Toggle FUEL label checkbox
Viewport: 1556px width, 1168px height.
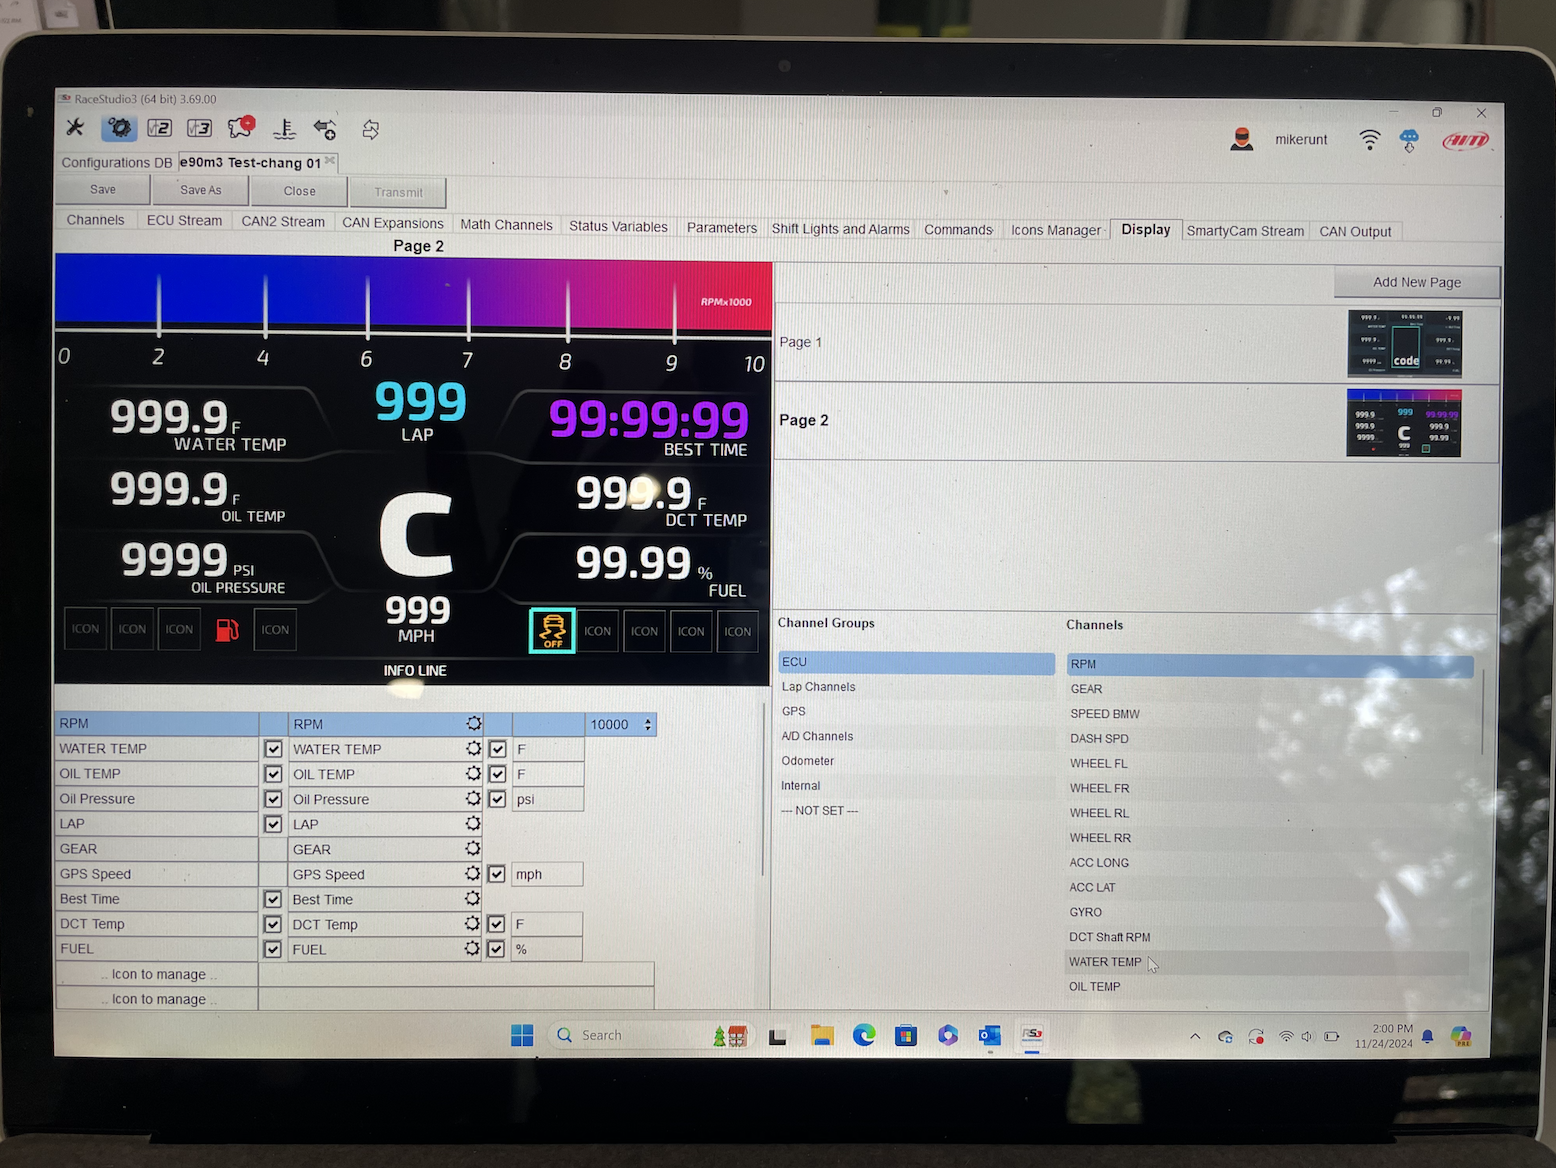click(x=273, y=948)
